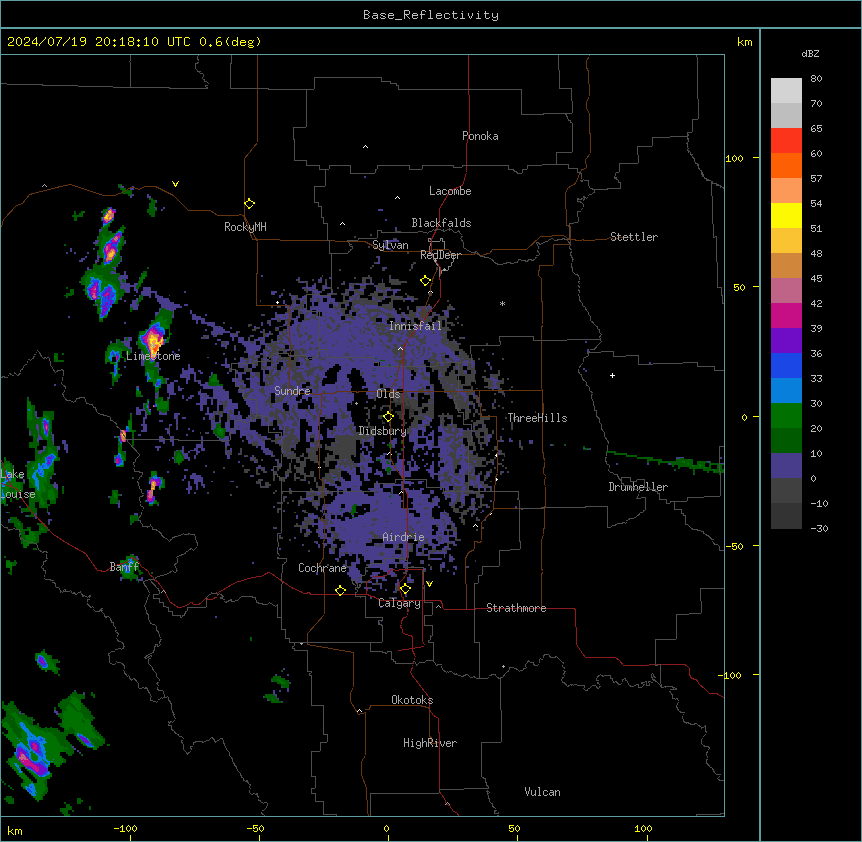Click the yellow diamond marker above Calgary label
Screen dimensions: 862x842
(x=405, y=589)
